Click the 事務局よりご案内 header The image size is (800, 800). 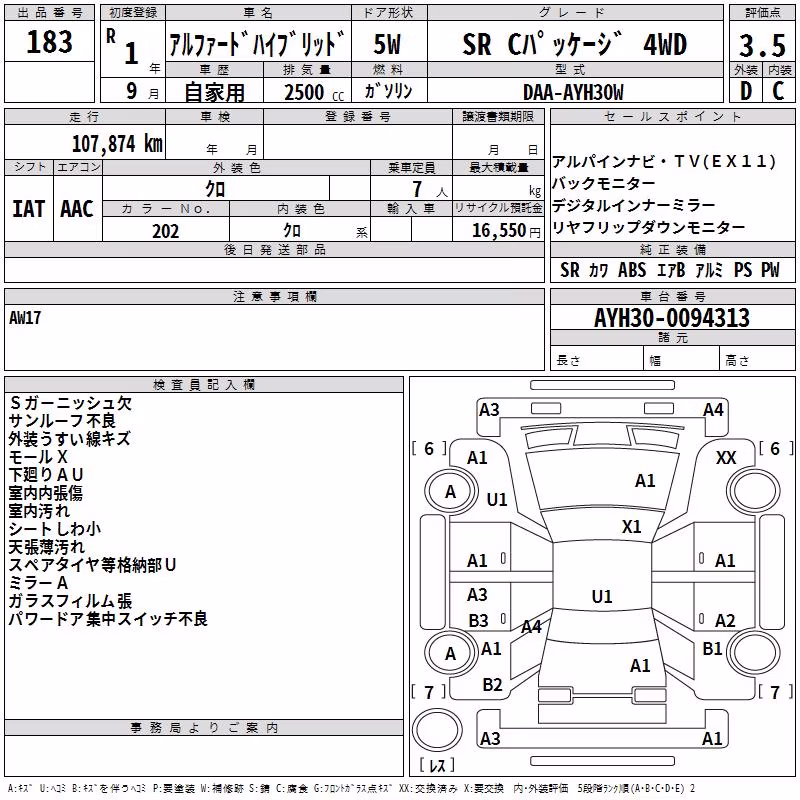pos(204,728)
